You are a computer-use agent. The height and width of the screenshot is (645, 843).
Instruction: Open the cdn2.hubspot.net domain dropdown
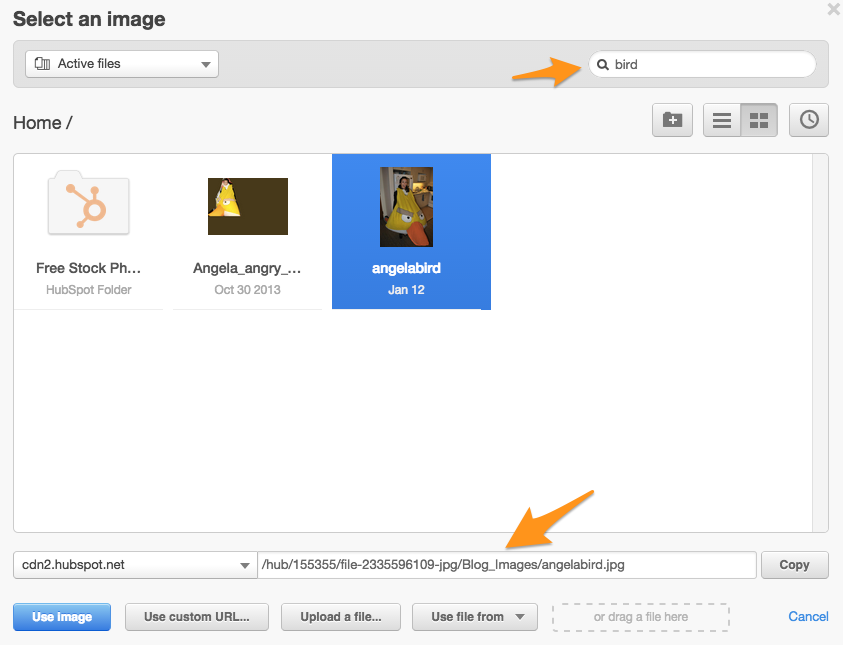pyautogui.click(x=135, y=565)
